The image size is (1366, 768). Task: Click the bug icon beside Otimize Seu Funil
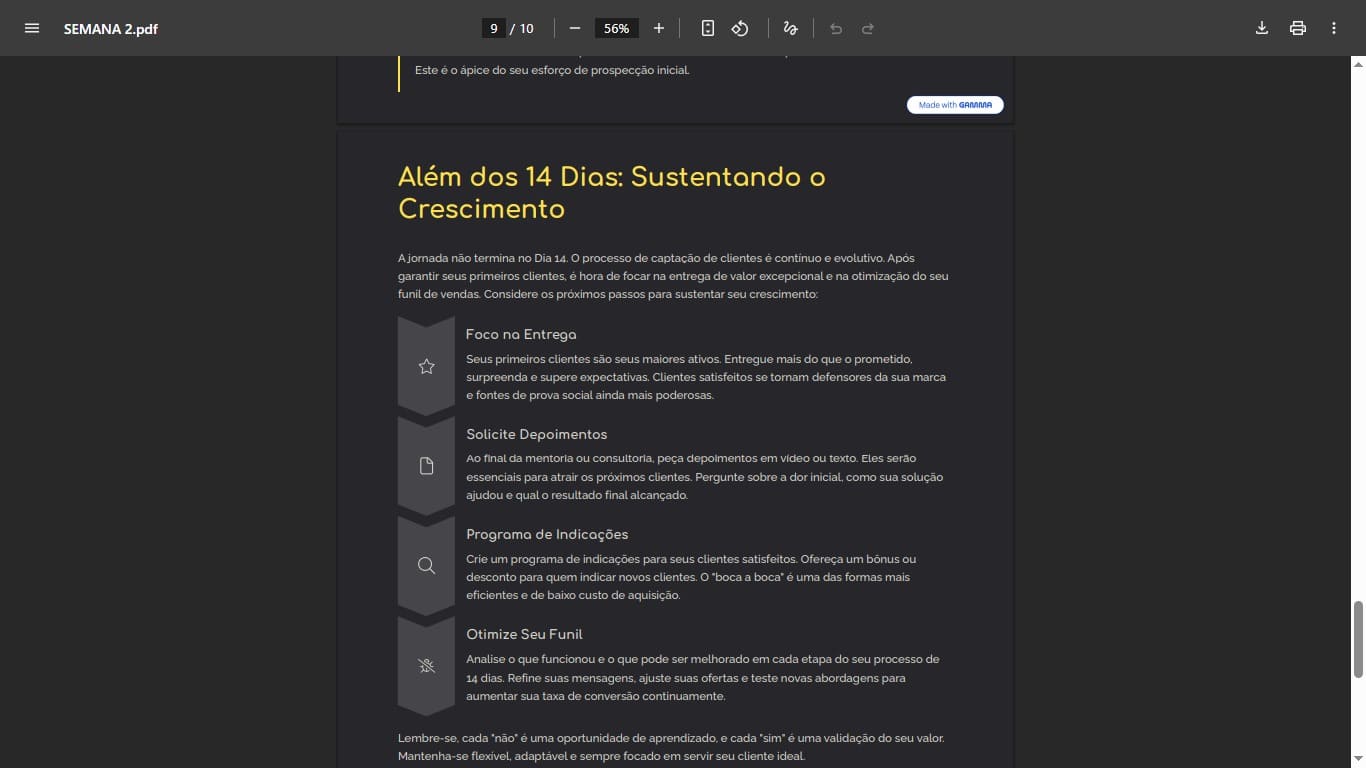point(426,666)
